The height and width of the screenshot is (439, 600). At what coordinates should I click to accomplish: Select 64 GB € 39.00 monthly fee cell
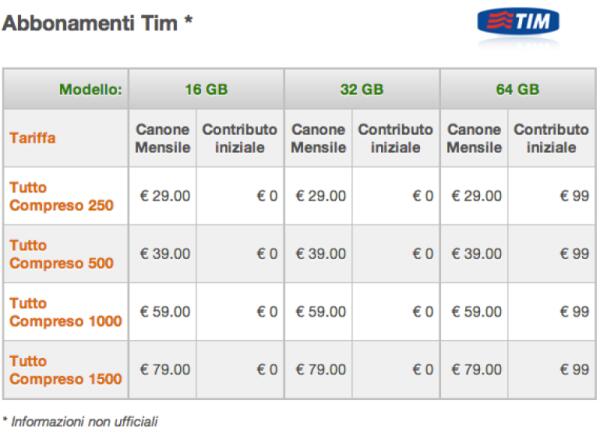[474, 254]
